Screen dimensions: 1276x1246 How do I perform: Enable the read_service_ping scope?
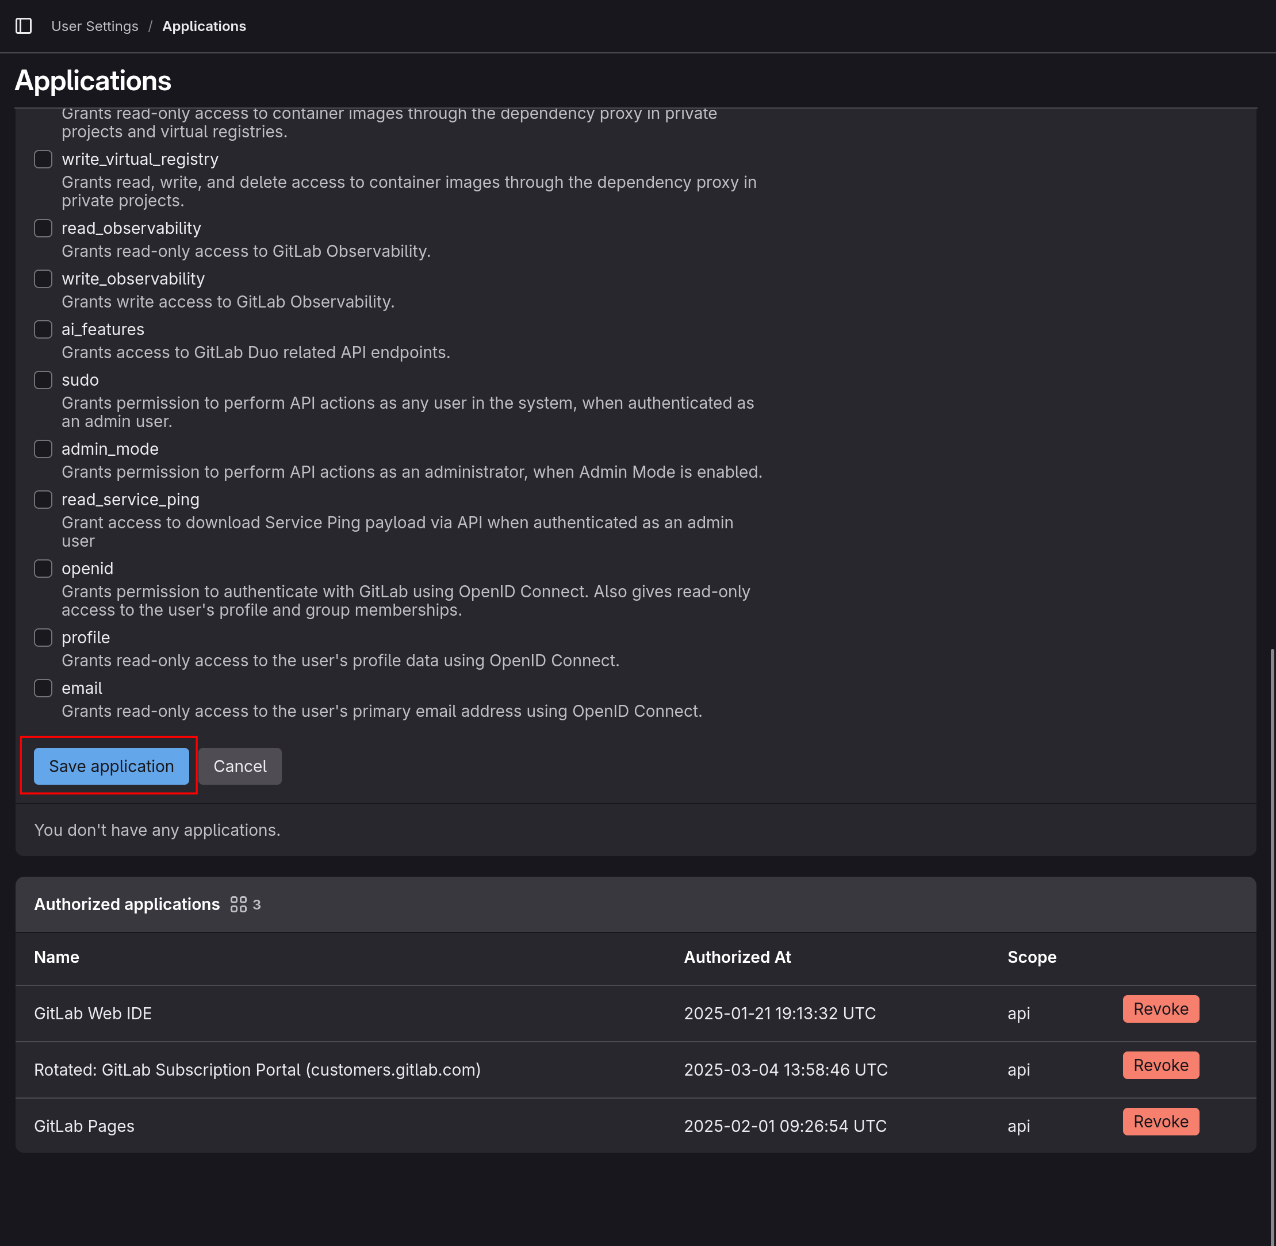(43, 499)
